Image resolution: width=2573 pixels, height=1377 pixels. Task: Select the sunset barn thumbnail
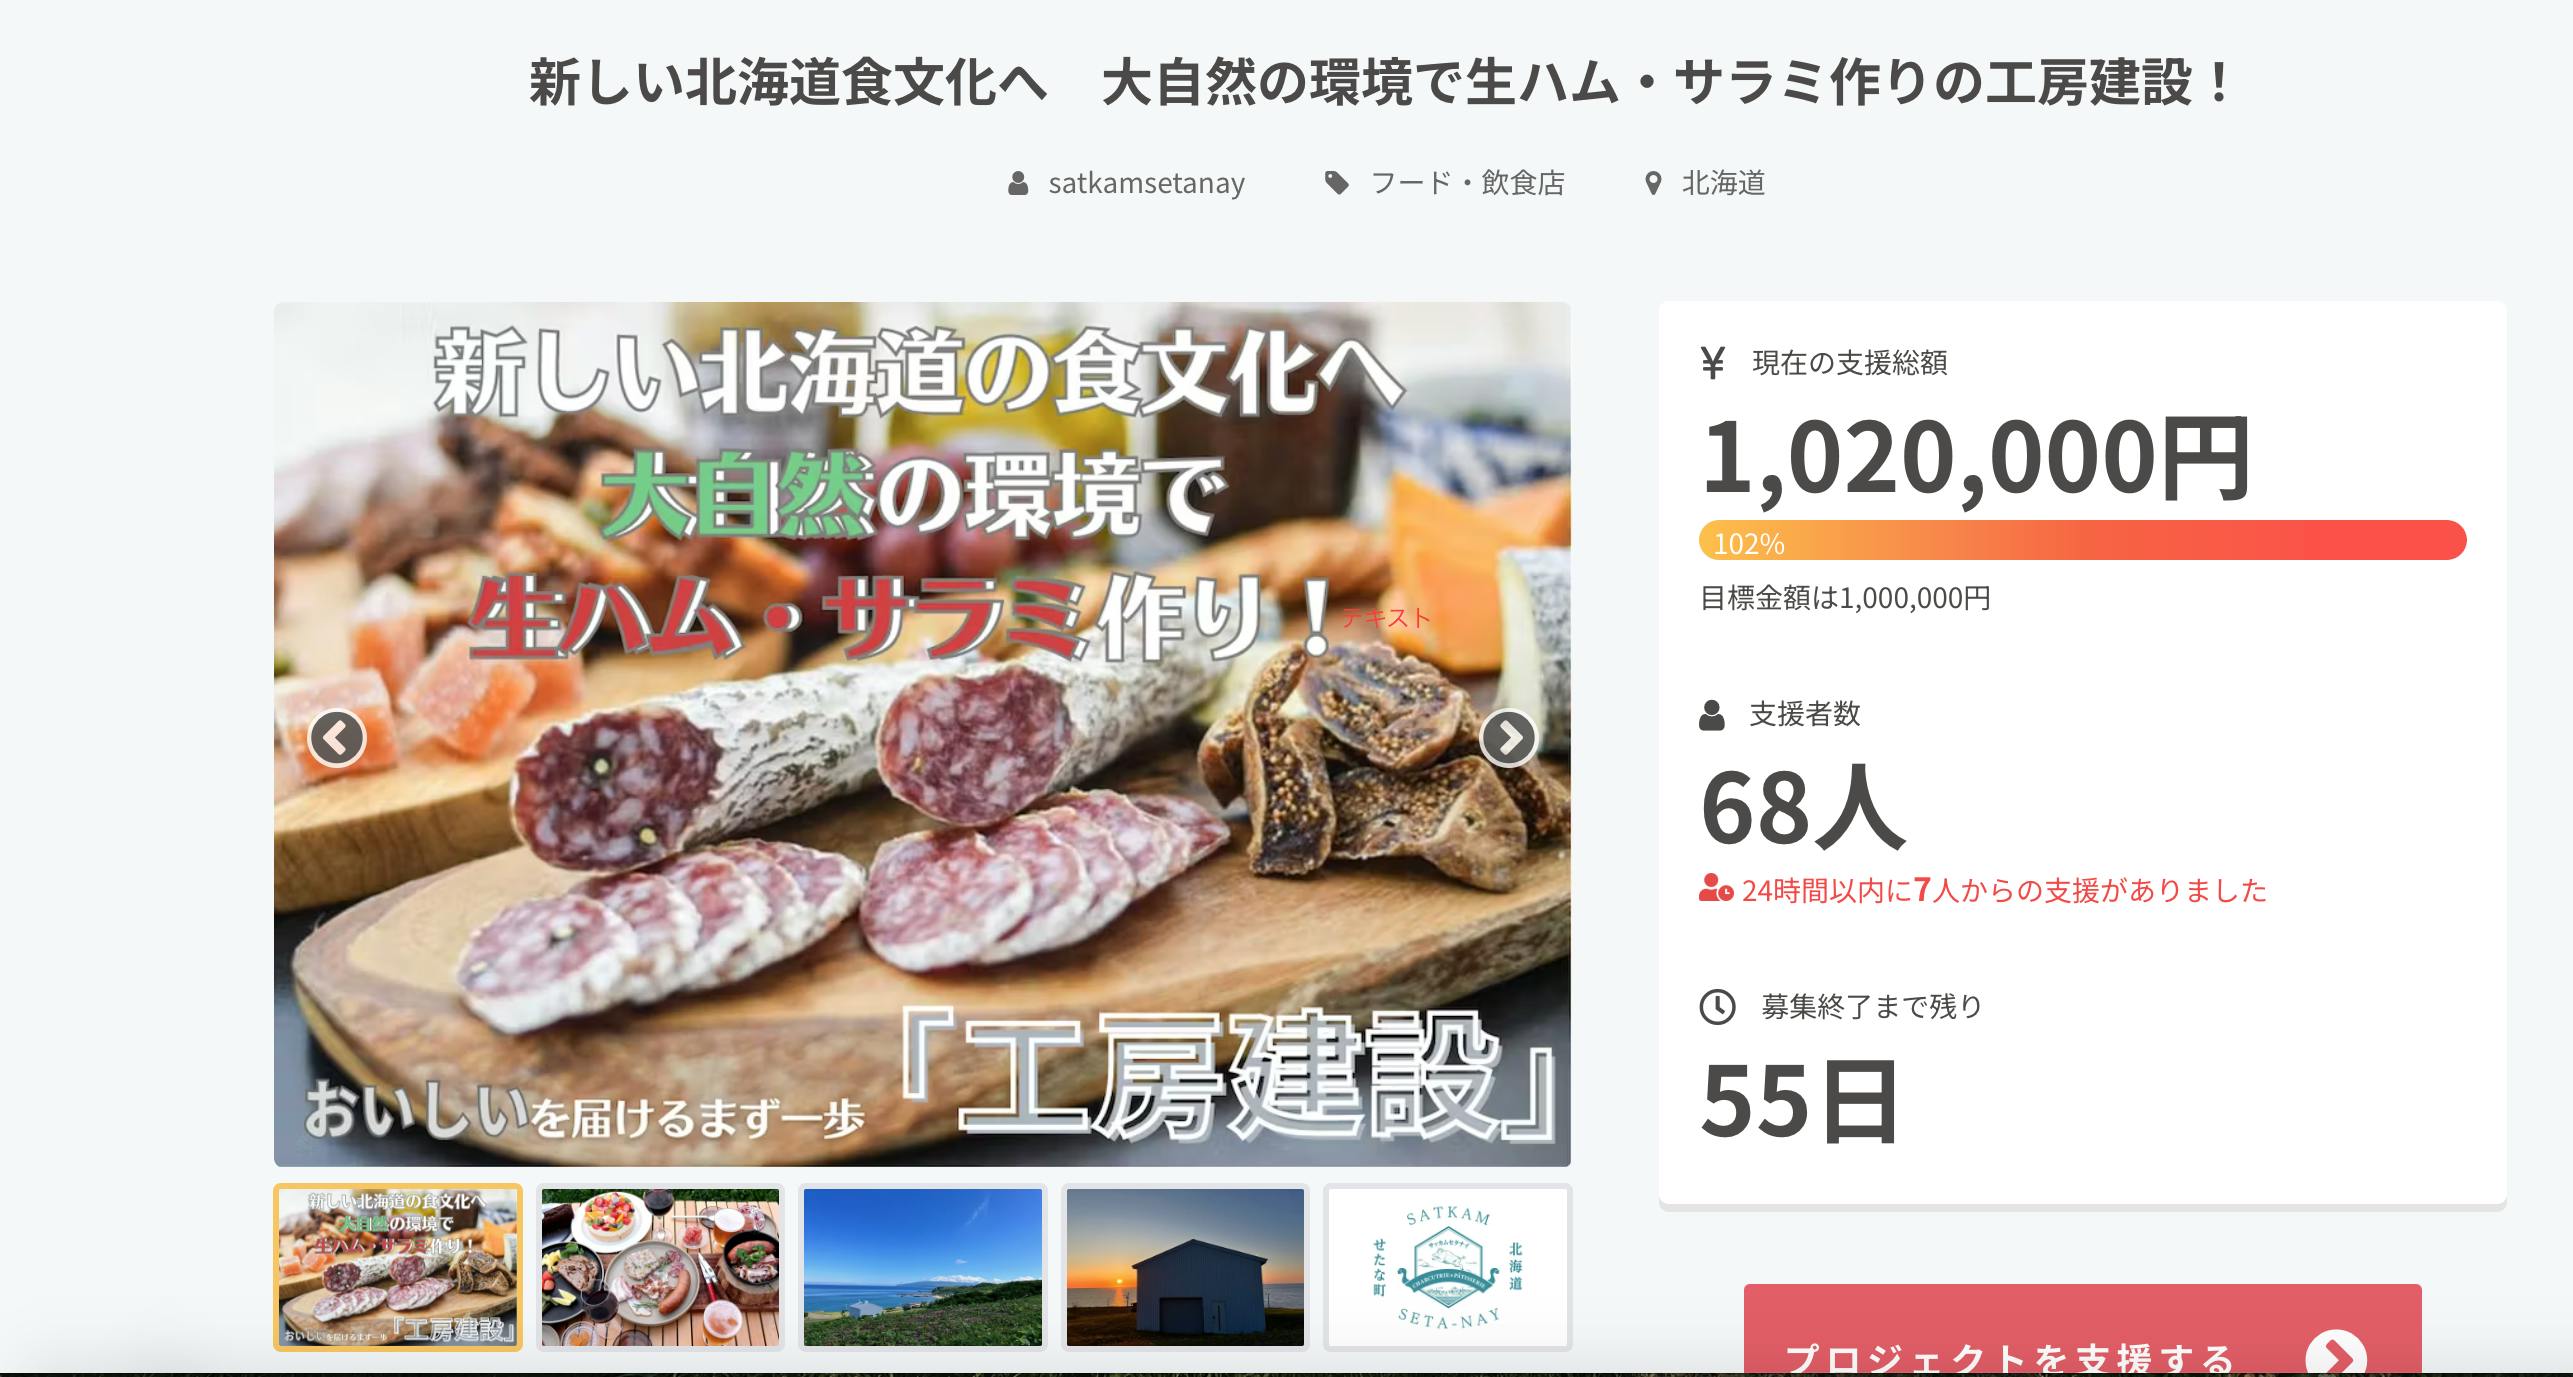coord(1185,1267)
